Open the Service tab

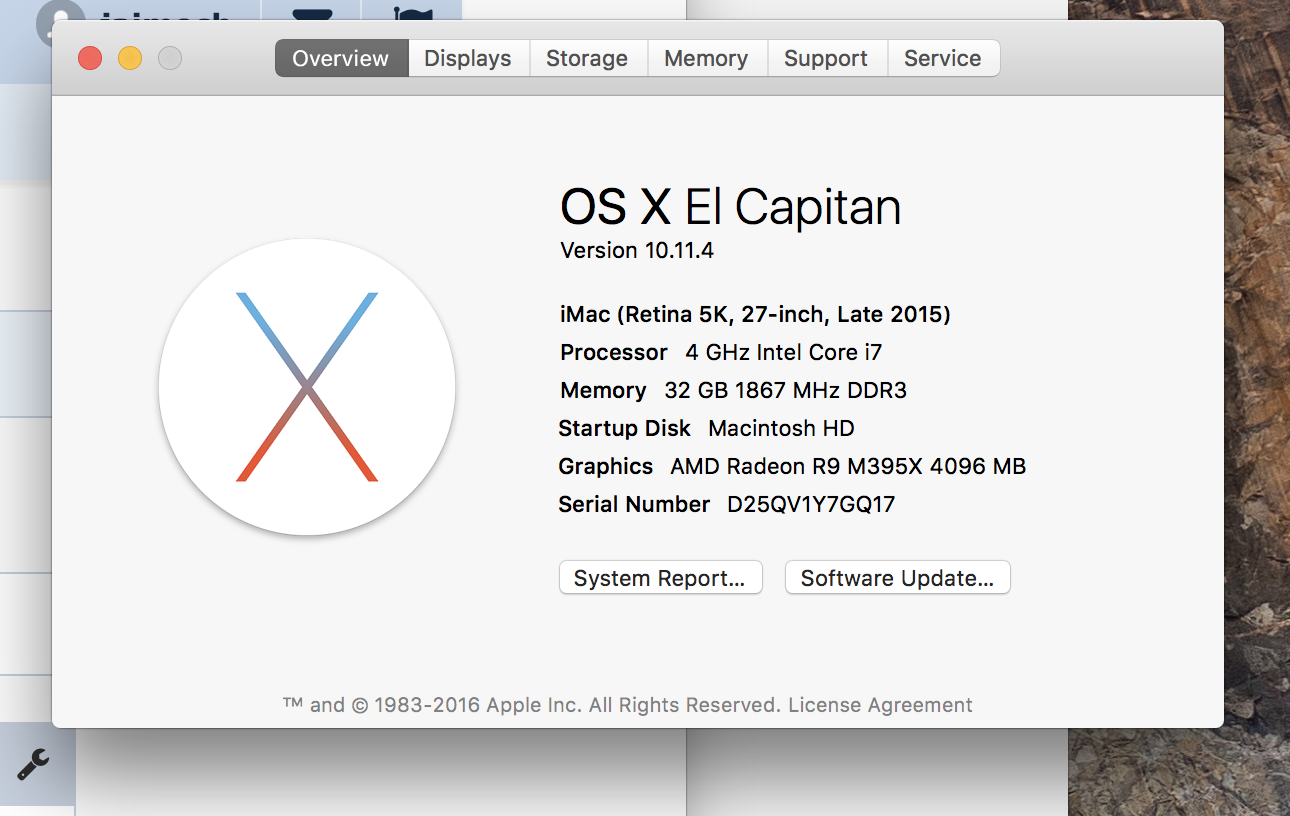[x=943, y=58]
